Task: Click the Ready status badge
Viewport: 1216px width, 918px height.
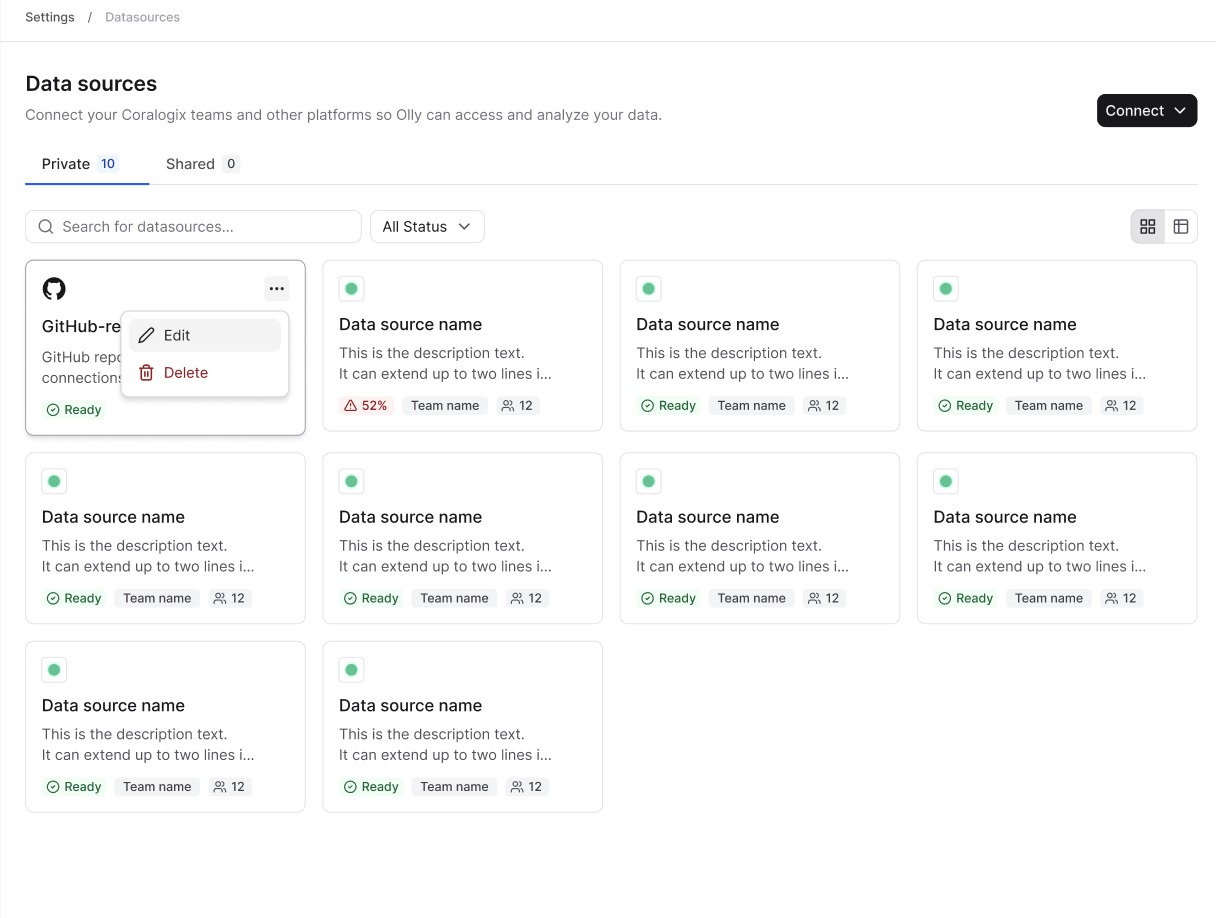Action: [668, 405]
